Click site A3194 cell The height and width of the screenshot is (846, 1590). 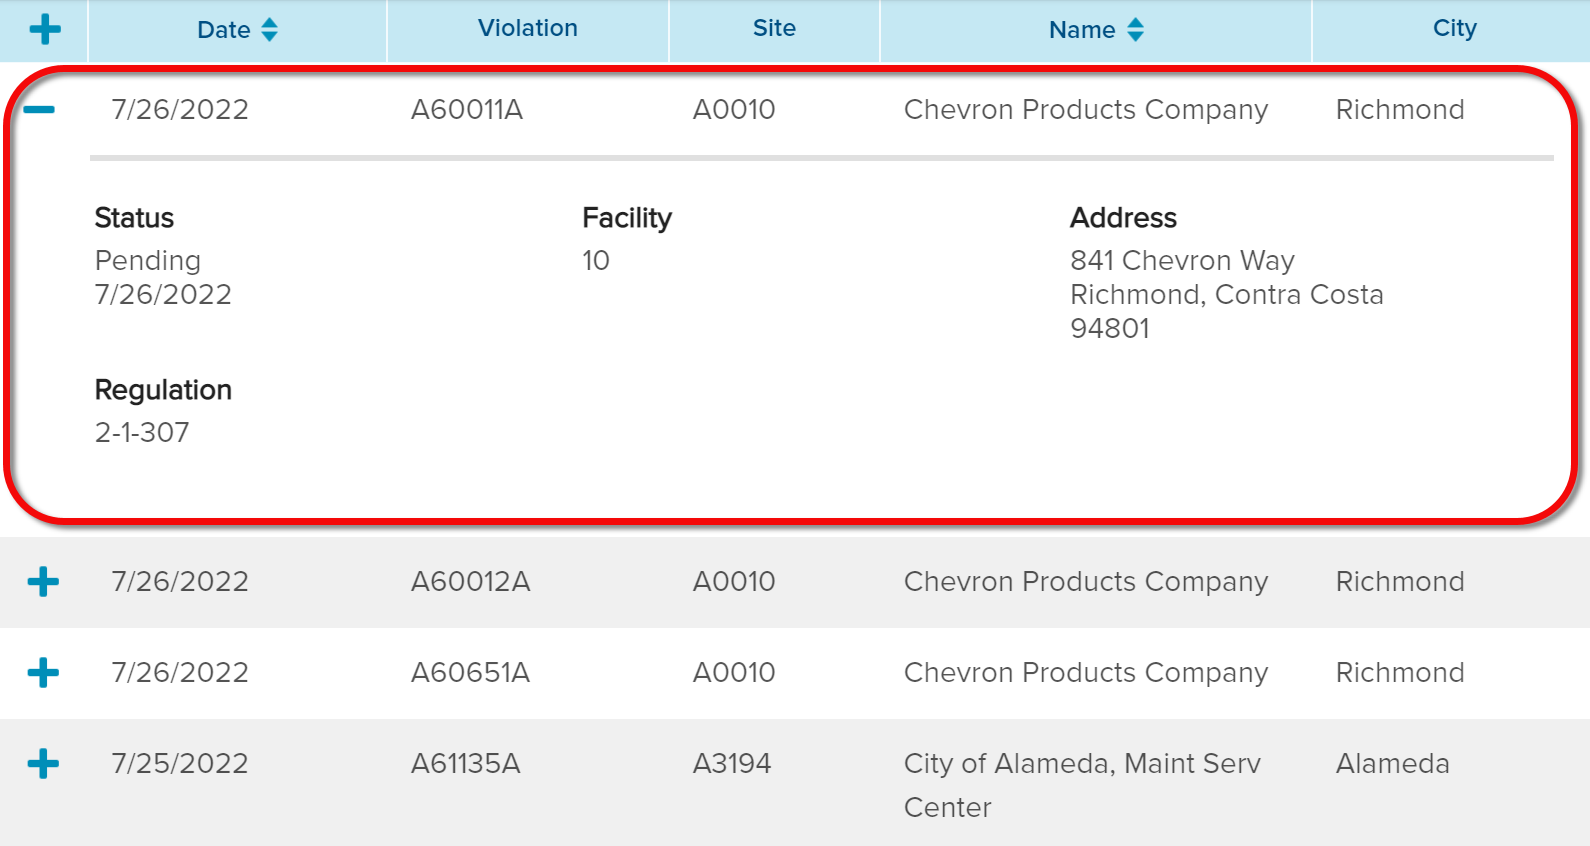coord(732,763)
